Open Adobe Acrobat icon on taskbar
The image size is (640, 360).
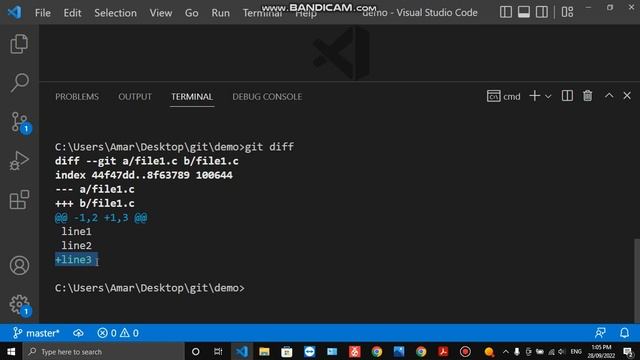click(x=443, y=351)
